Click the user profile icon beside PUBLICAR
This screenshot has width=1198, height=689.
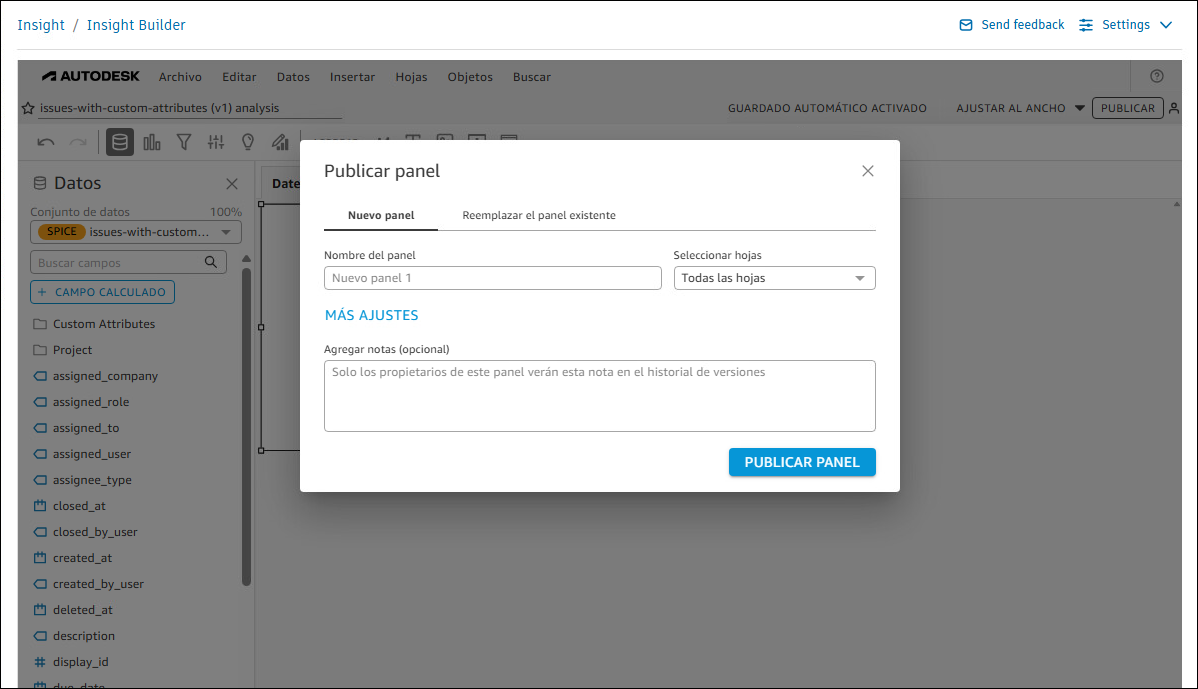coord(1174,108)
